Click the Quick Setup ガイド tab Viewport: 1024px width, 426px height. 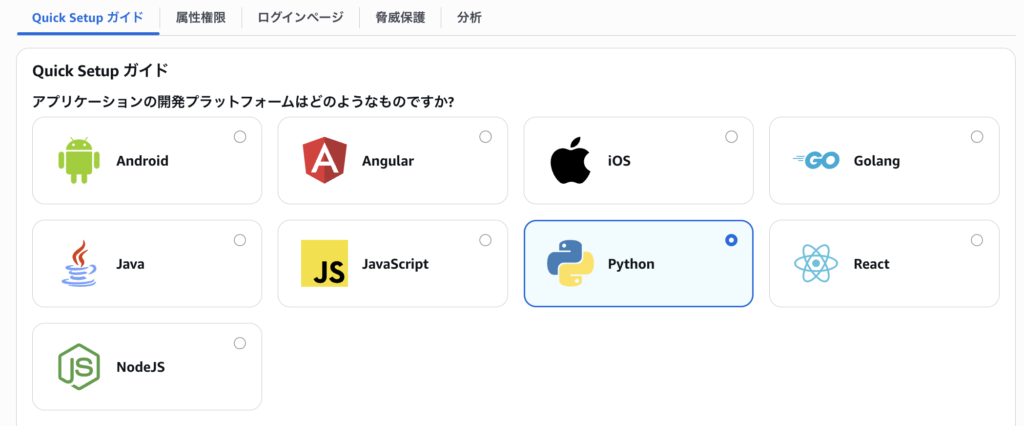coord(88,18)
